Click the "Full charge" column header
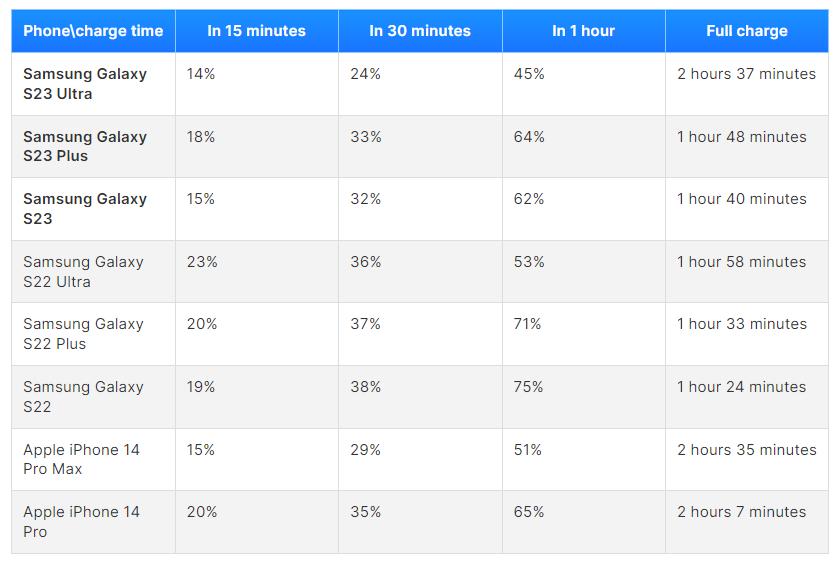 tap(746, 31)
